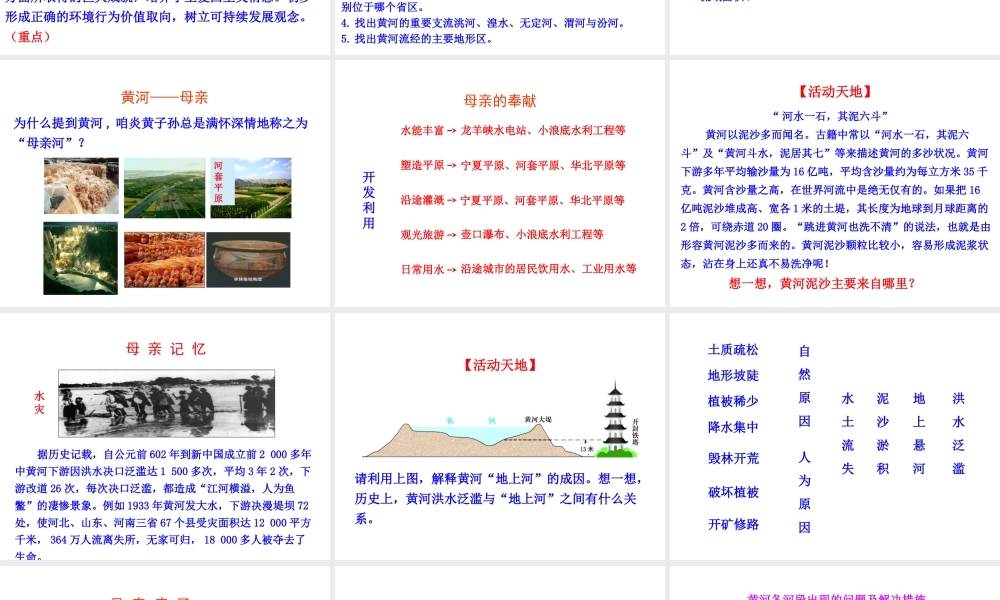Open the waterfall photo in 黄河——母亲 slide

tap(81, 186)
